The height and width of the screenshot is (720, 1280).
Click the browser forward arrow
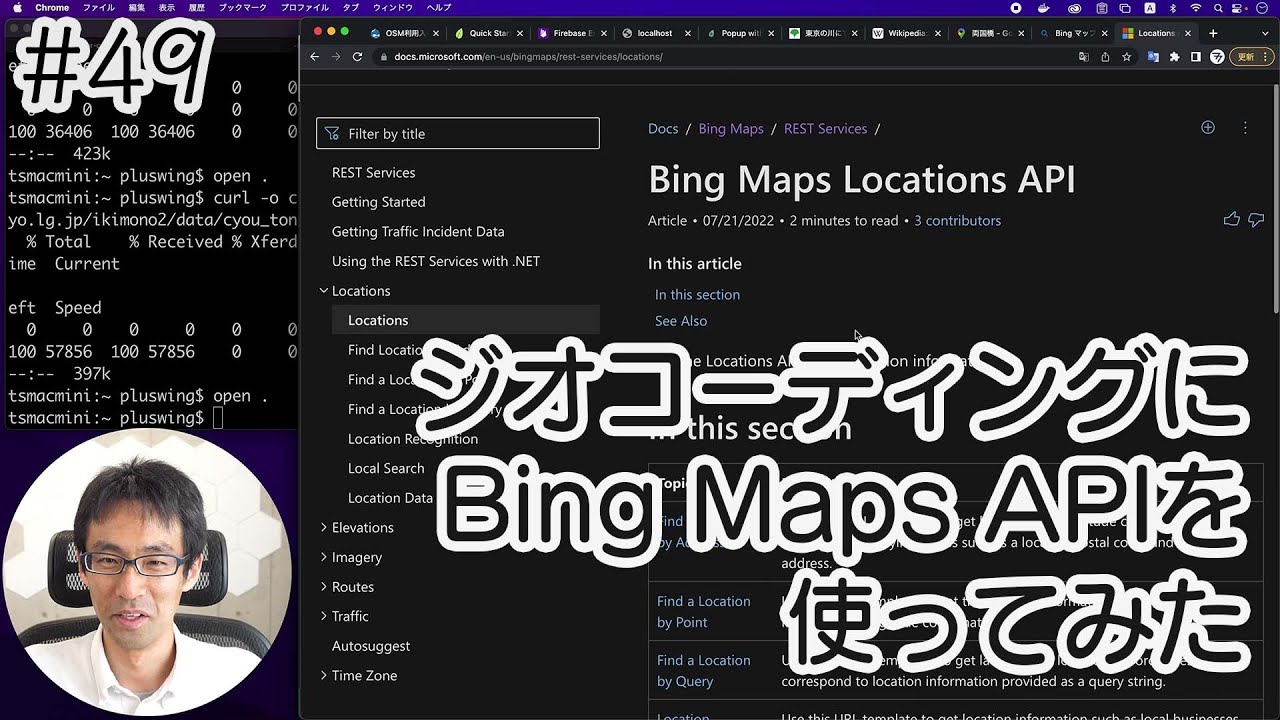(336, 57)
